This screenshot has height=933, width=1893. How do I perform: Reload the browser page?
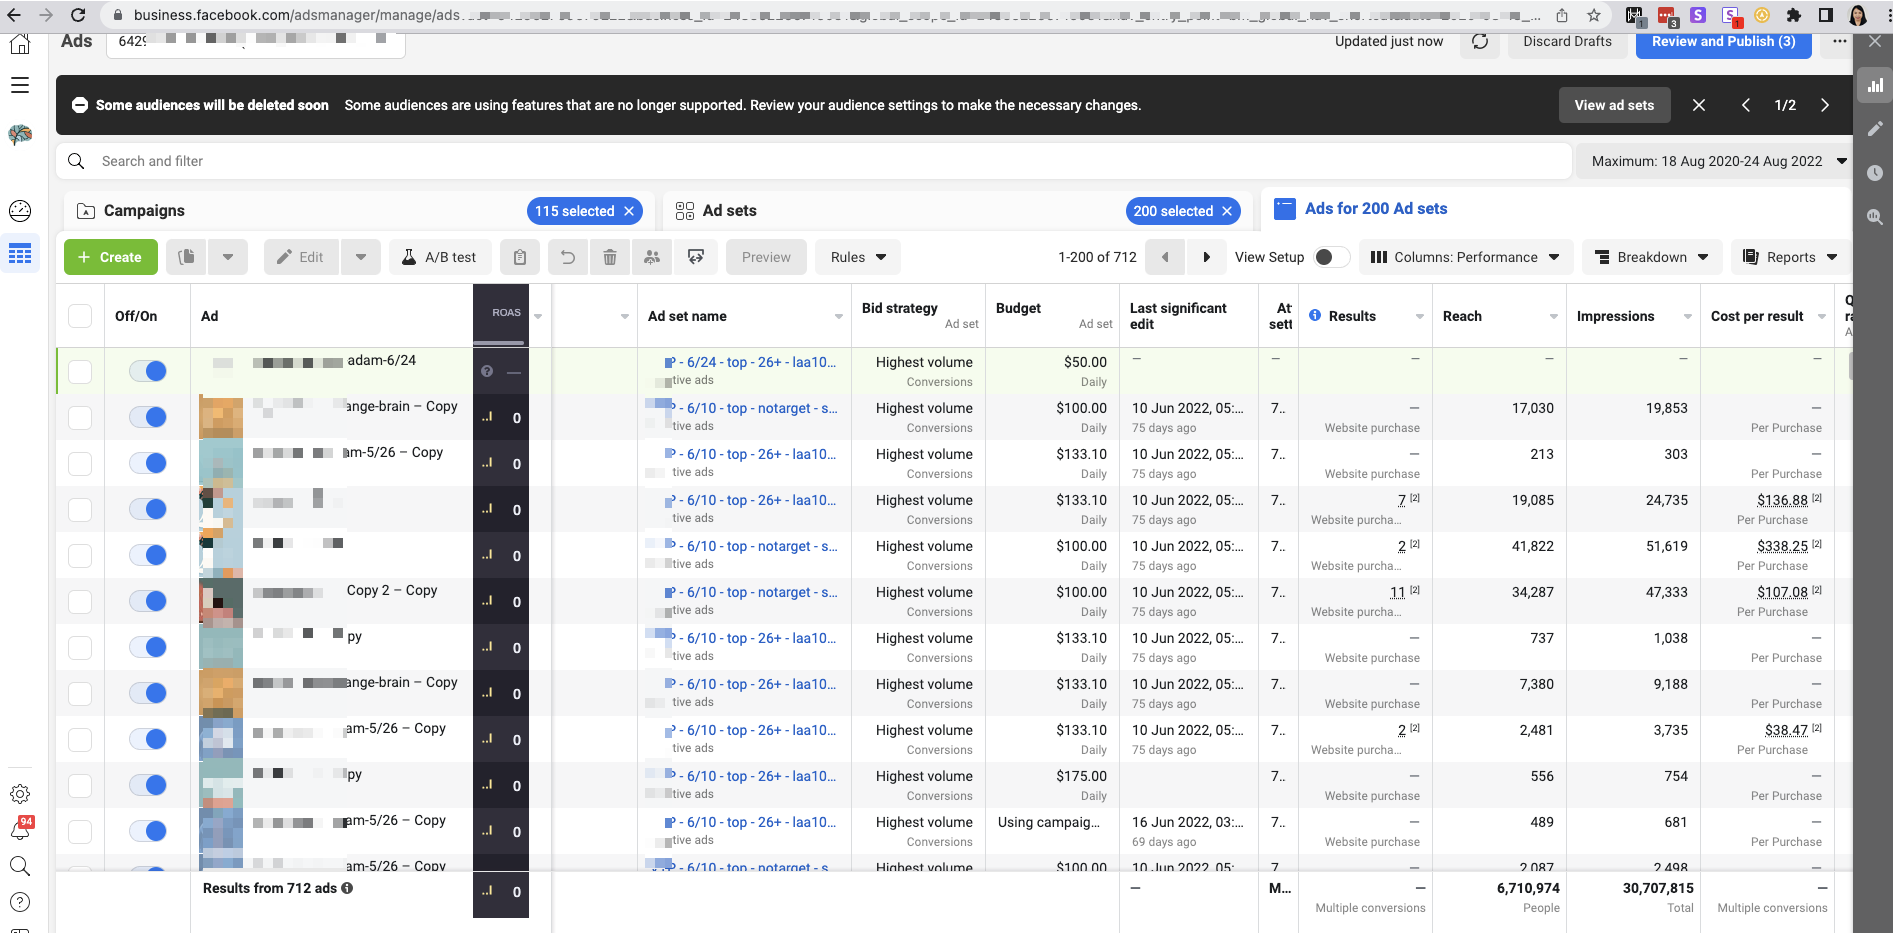pyautogui.click(x=79, y=15)
